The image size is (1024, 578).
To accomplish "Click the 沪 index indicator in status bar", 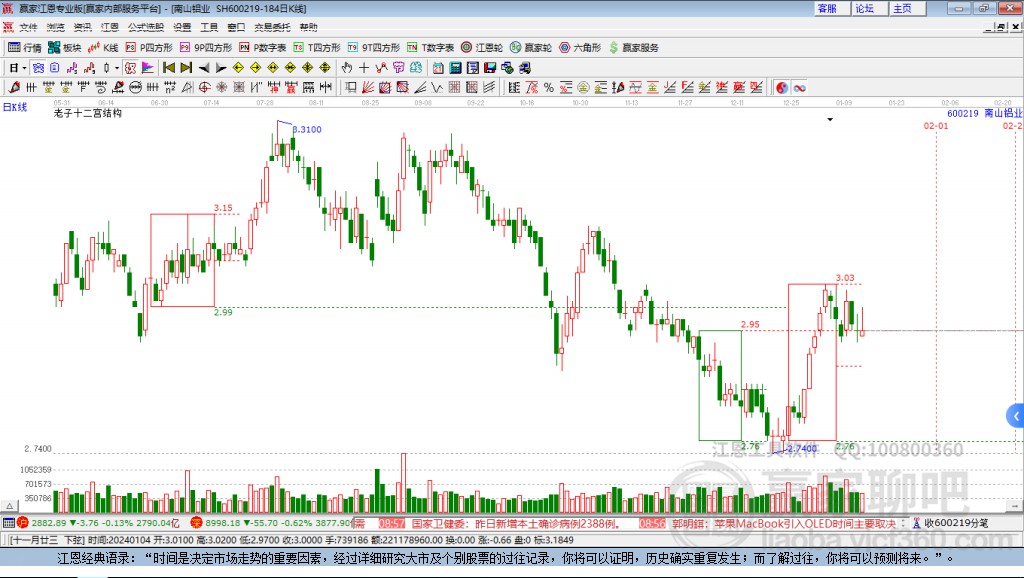I will [x=23, y=522].
